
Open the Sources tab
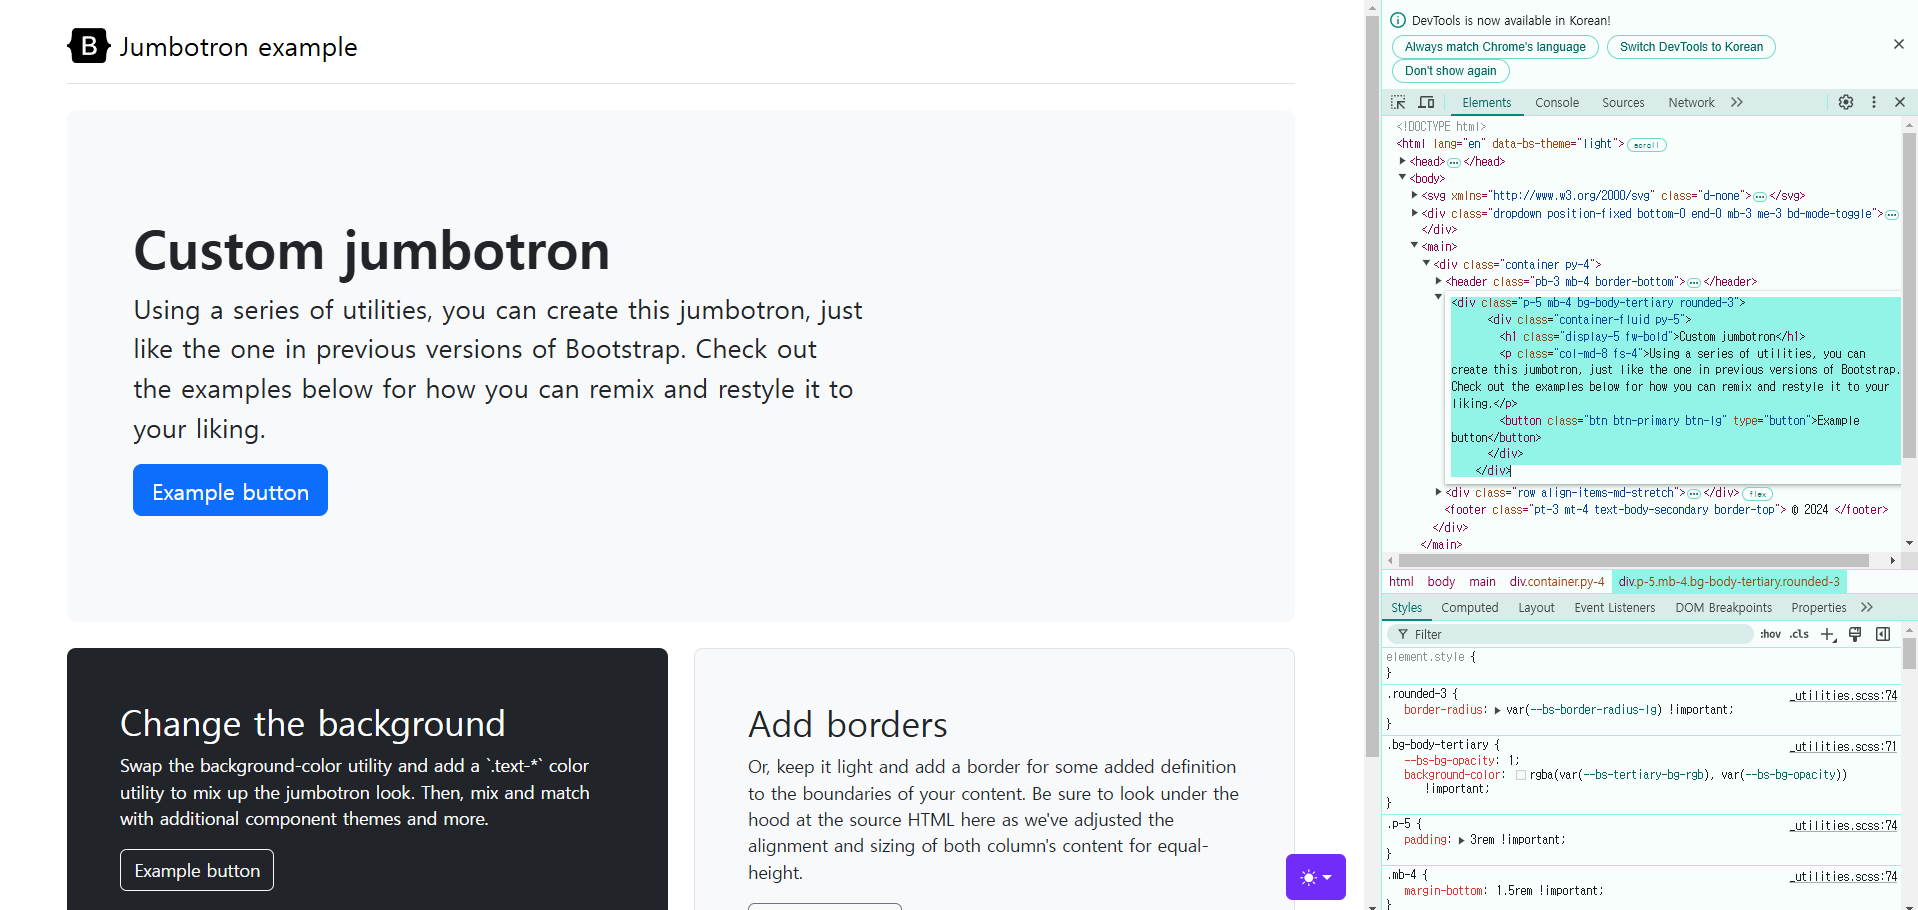coord(1623,103)
